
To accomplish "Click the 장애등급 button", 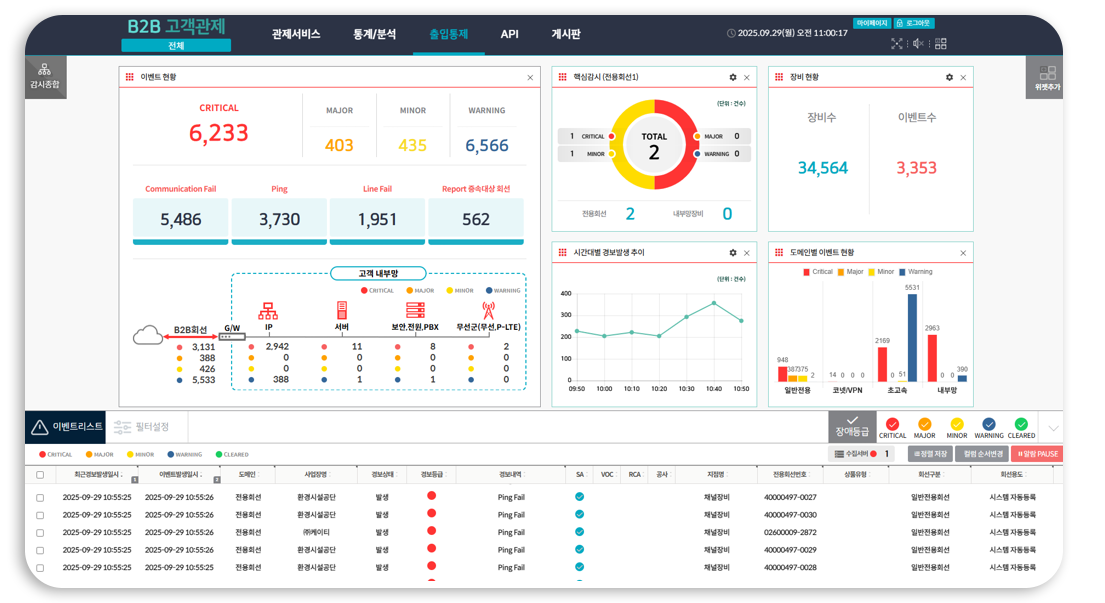I will point(852,426).
